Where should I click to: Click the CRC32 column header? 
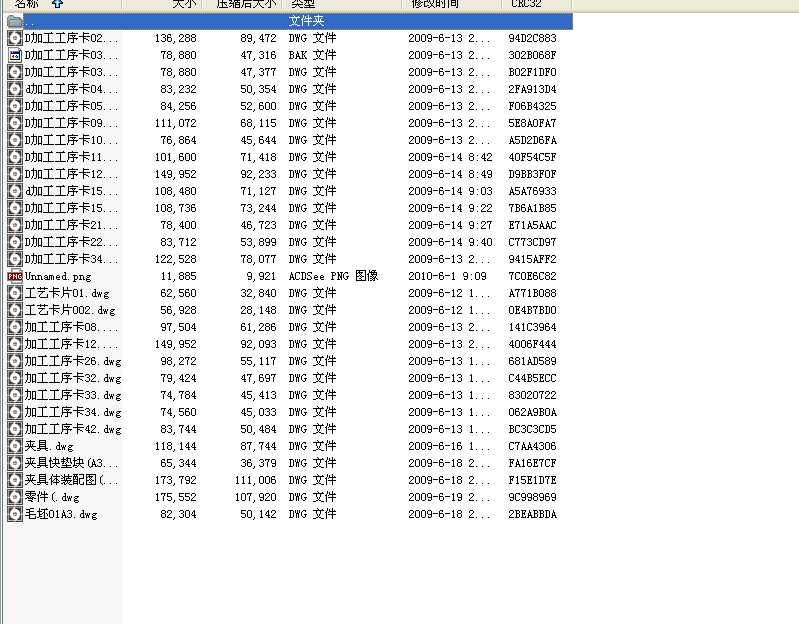(x=537, y=4)
